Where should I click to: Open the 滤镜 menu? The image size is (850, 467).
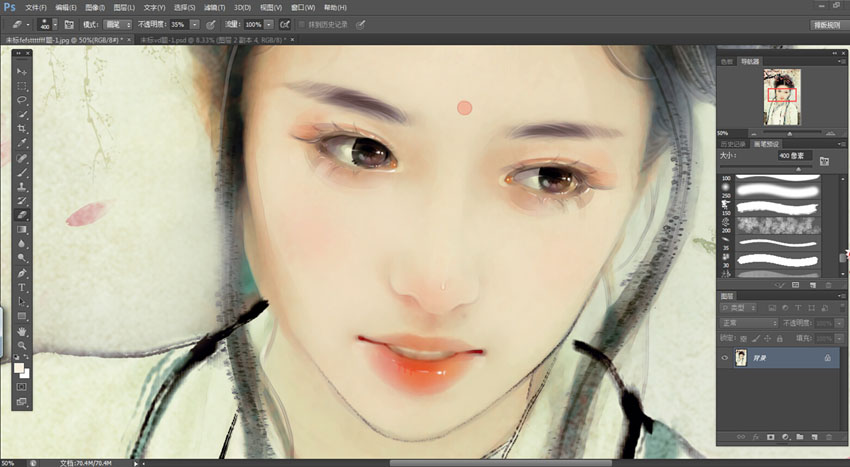coord(211,7)
